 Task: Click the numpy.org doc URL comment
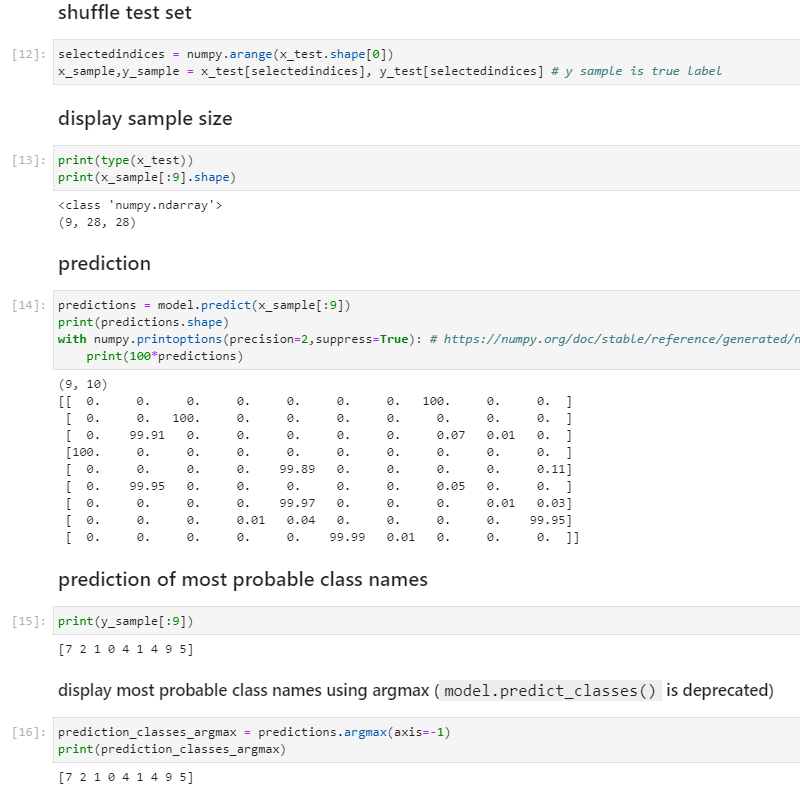(615, 339)
